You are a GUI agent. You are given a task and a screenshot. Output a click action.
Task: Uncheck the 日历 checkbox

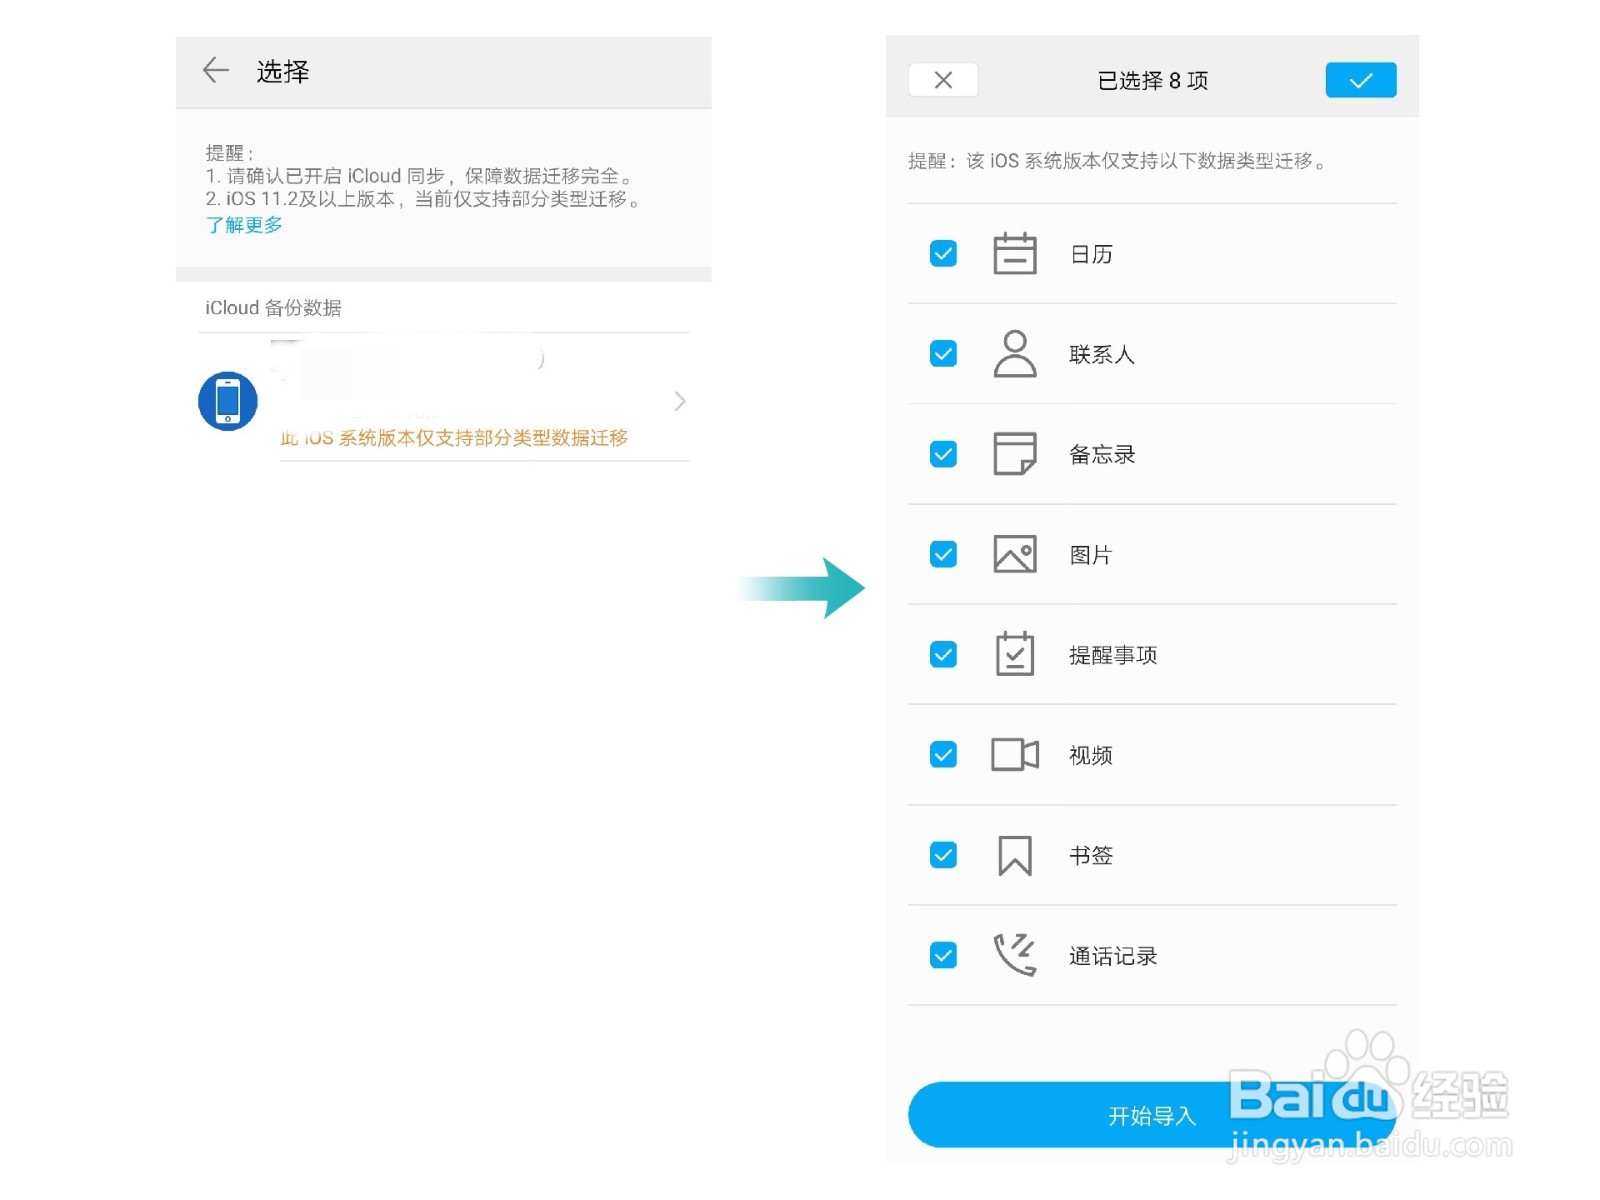(941, 253)
